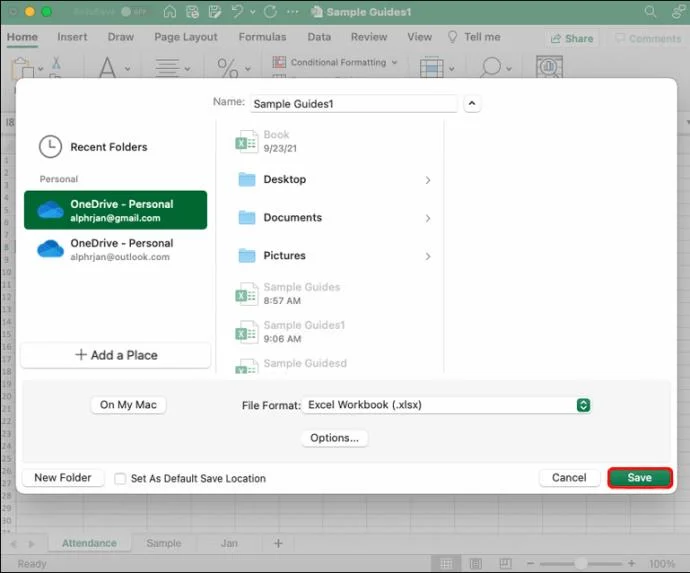
Task: Open the Alignment group icon
Action: 168,68
